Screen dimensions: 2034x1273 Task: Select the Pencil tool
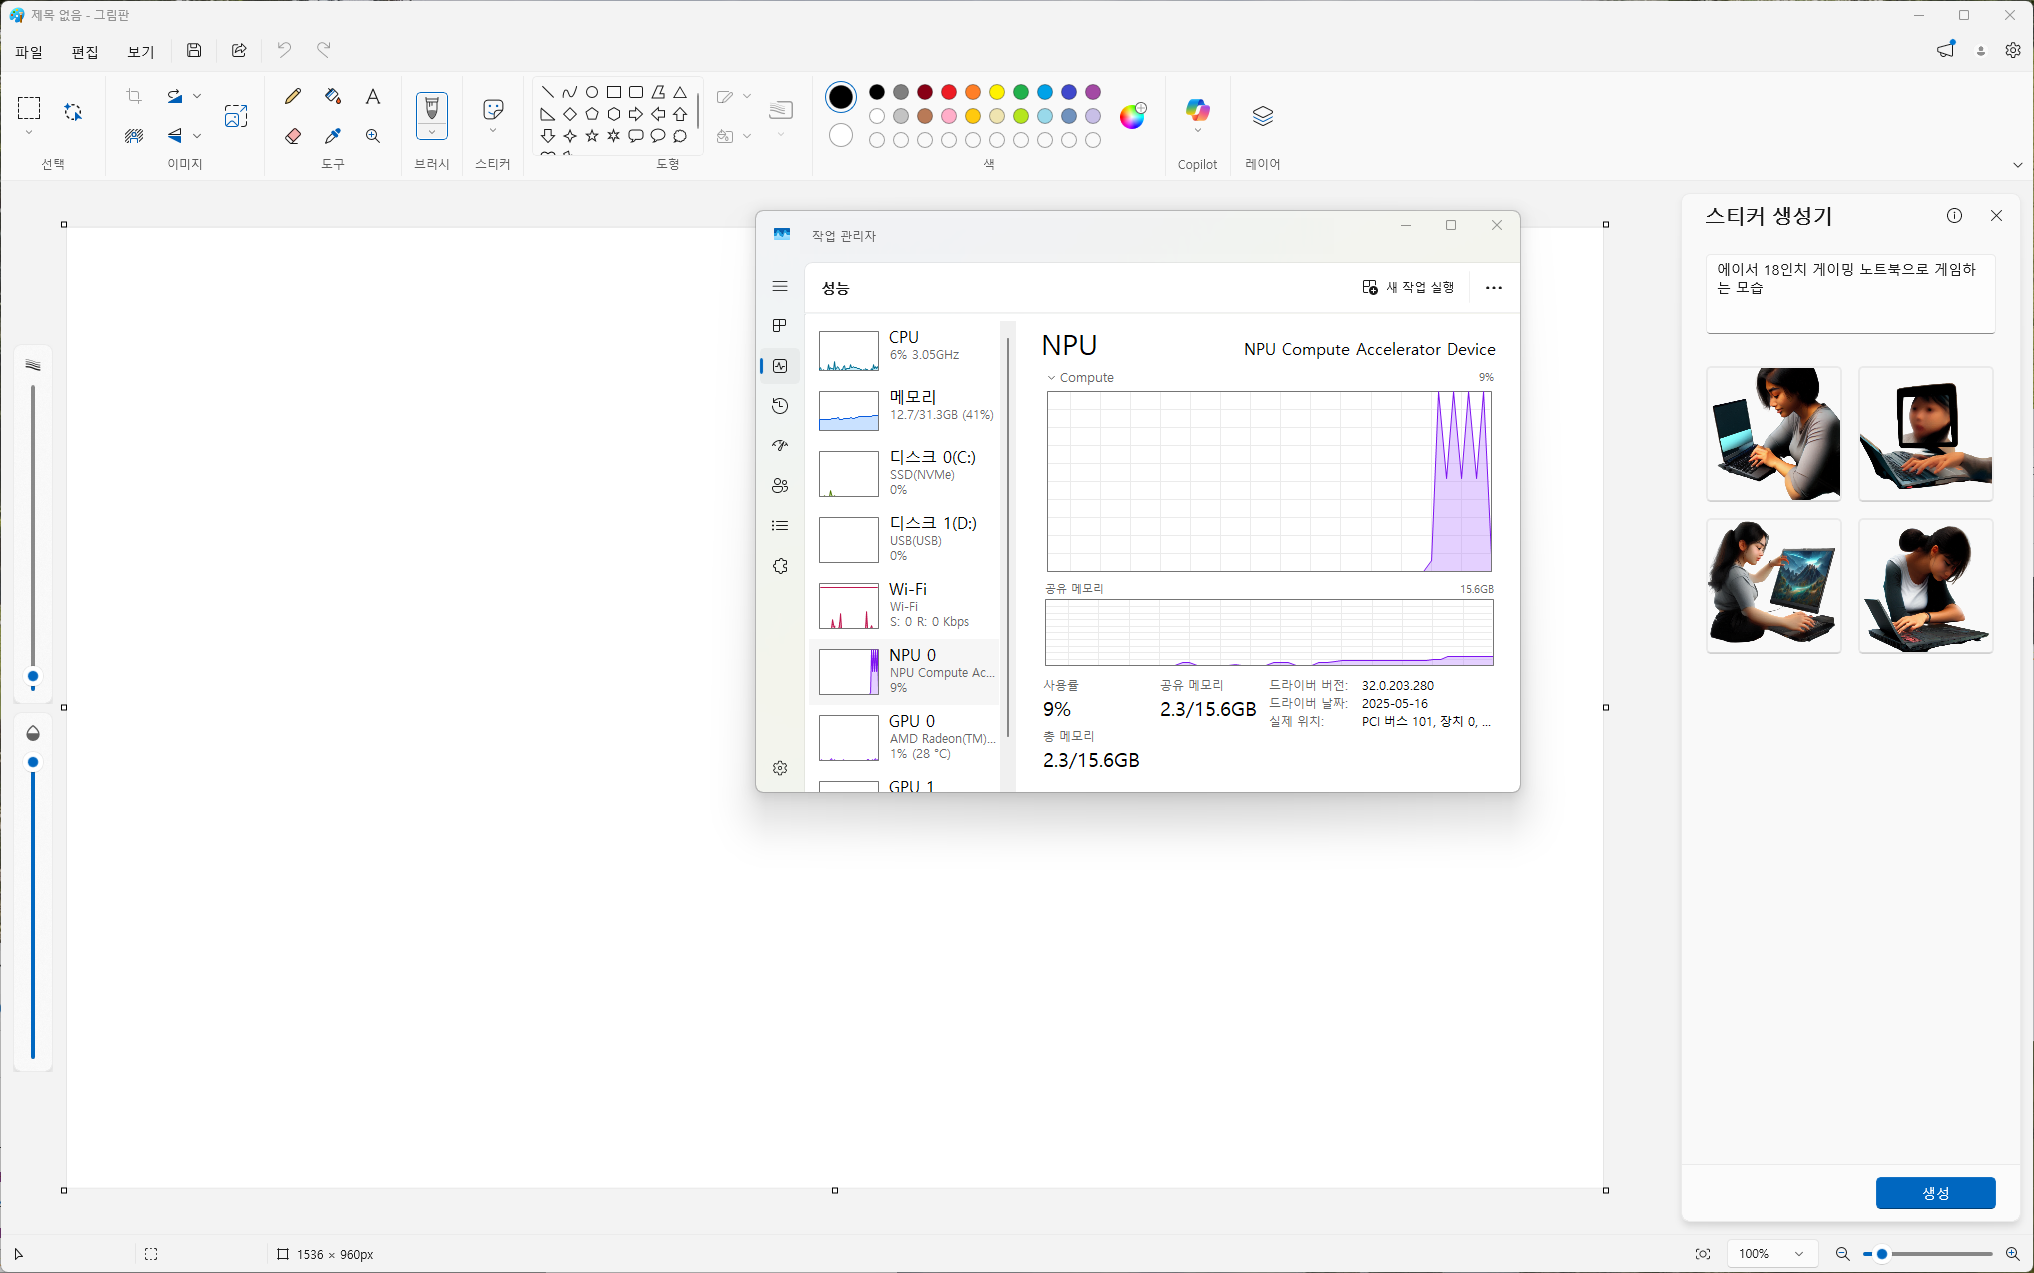(292, 96)
